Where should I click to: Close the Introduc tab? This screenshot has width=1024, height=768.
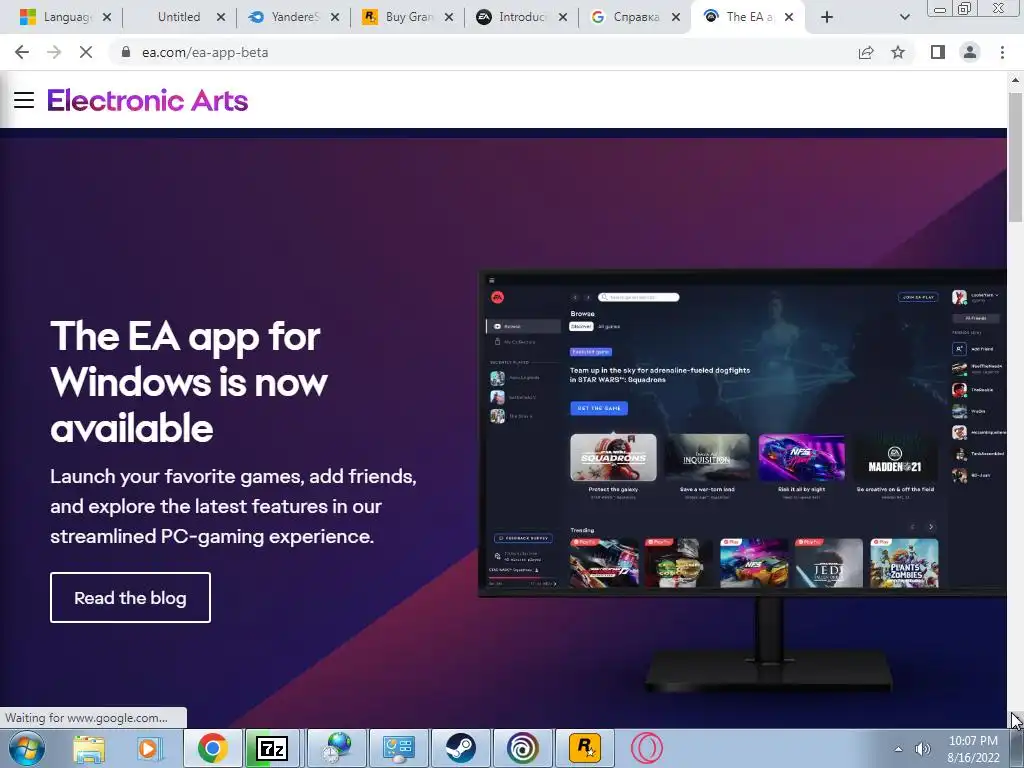(562, 17)
